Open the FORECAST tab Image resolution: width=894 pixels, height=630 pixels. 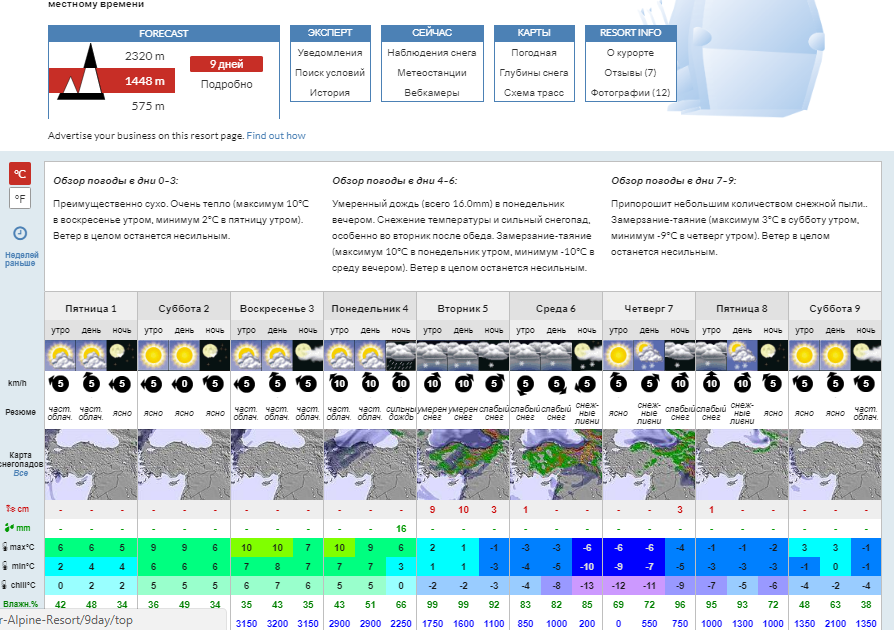coord(164,34)
